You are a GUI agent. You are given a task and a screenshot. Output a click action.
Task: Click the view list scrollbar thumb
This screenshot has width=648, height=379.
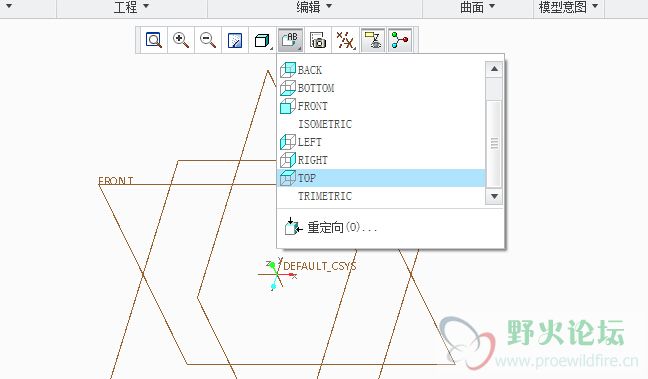click(494, 143)
